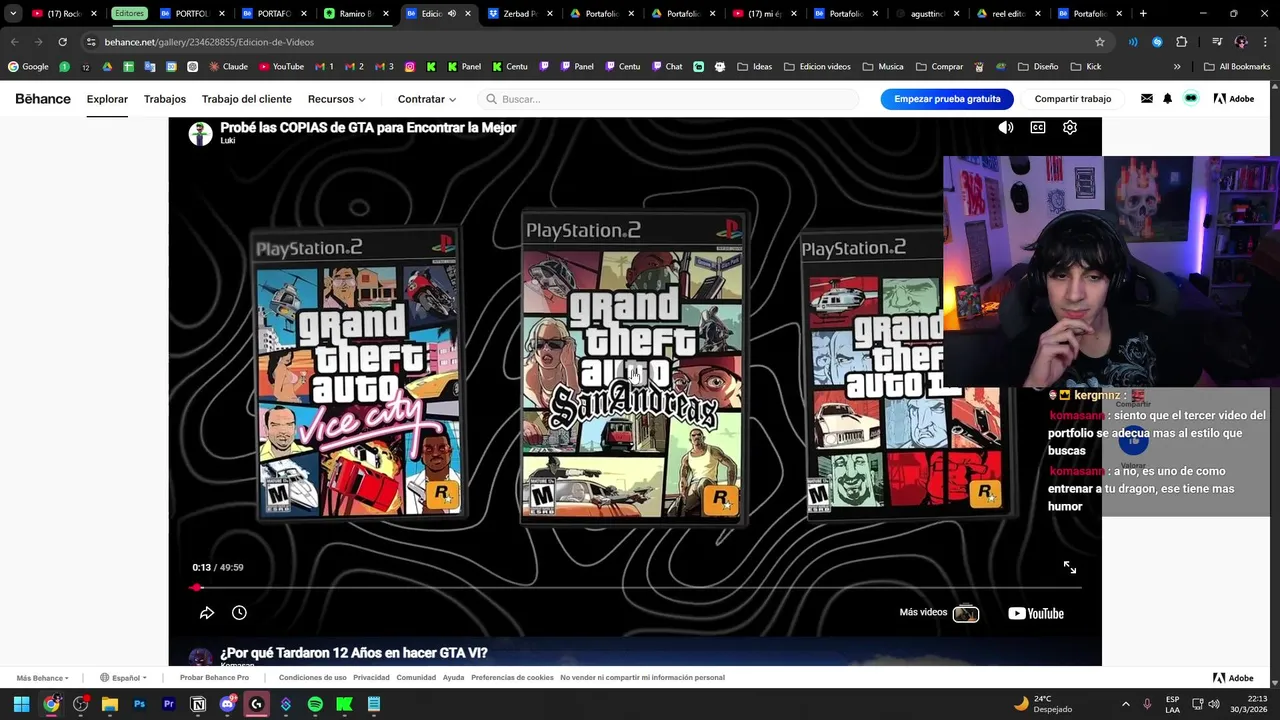Show more bookmarks with the double chevron
The image size is (1280, 720).
tap(1177, 67)
